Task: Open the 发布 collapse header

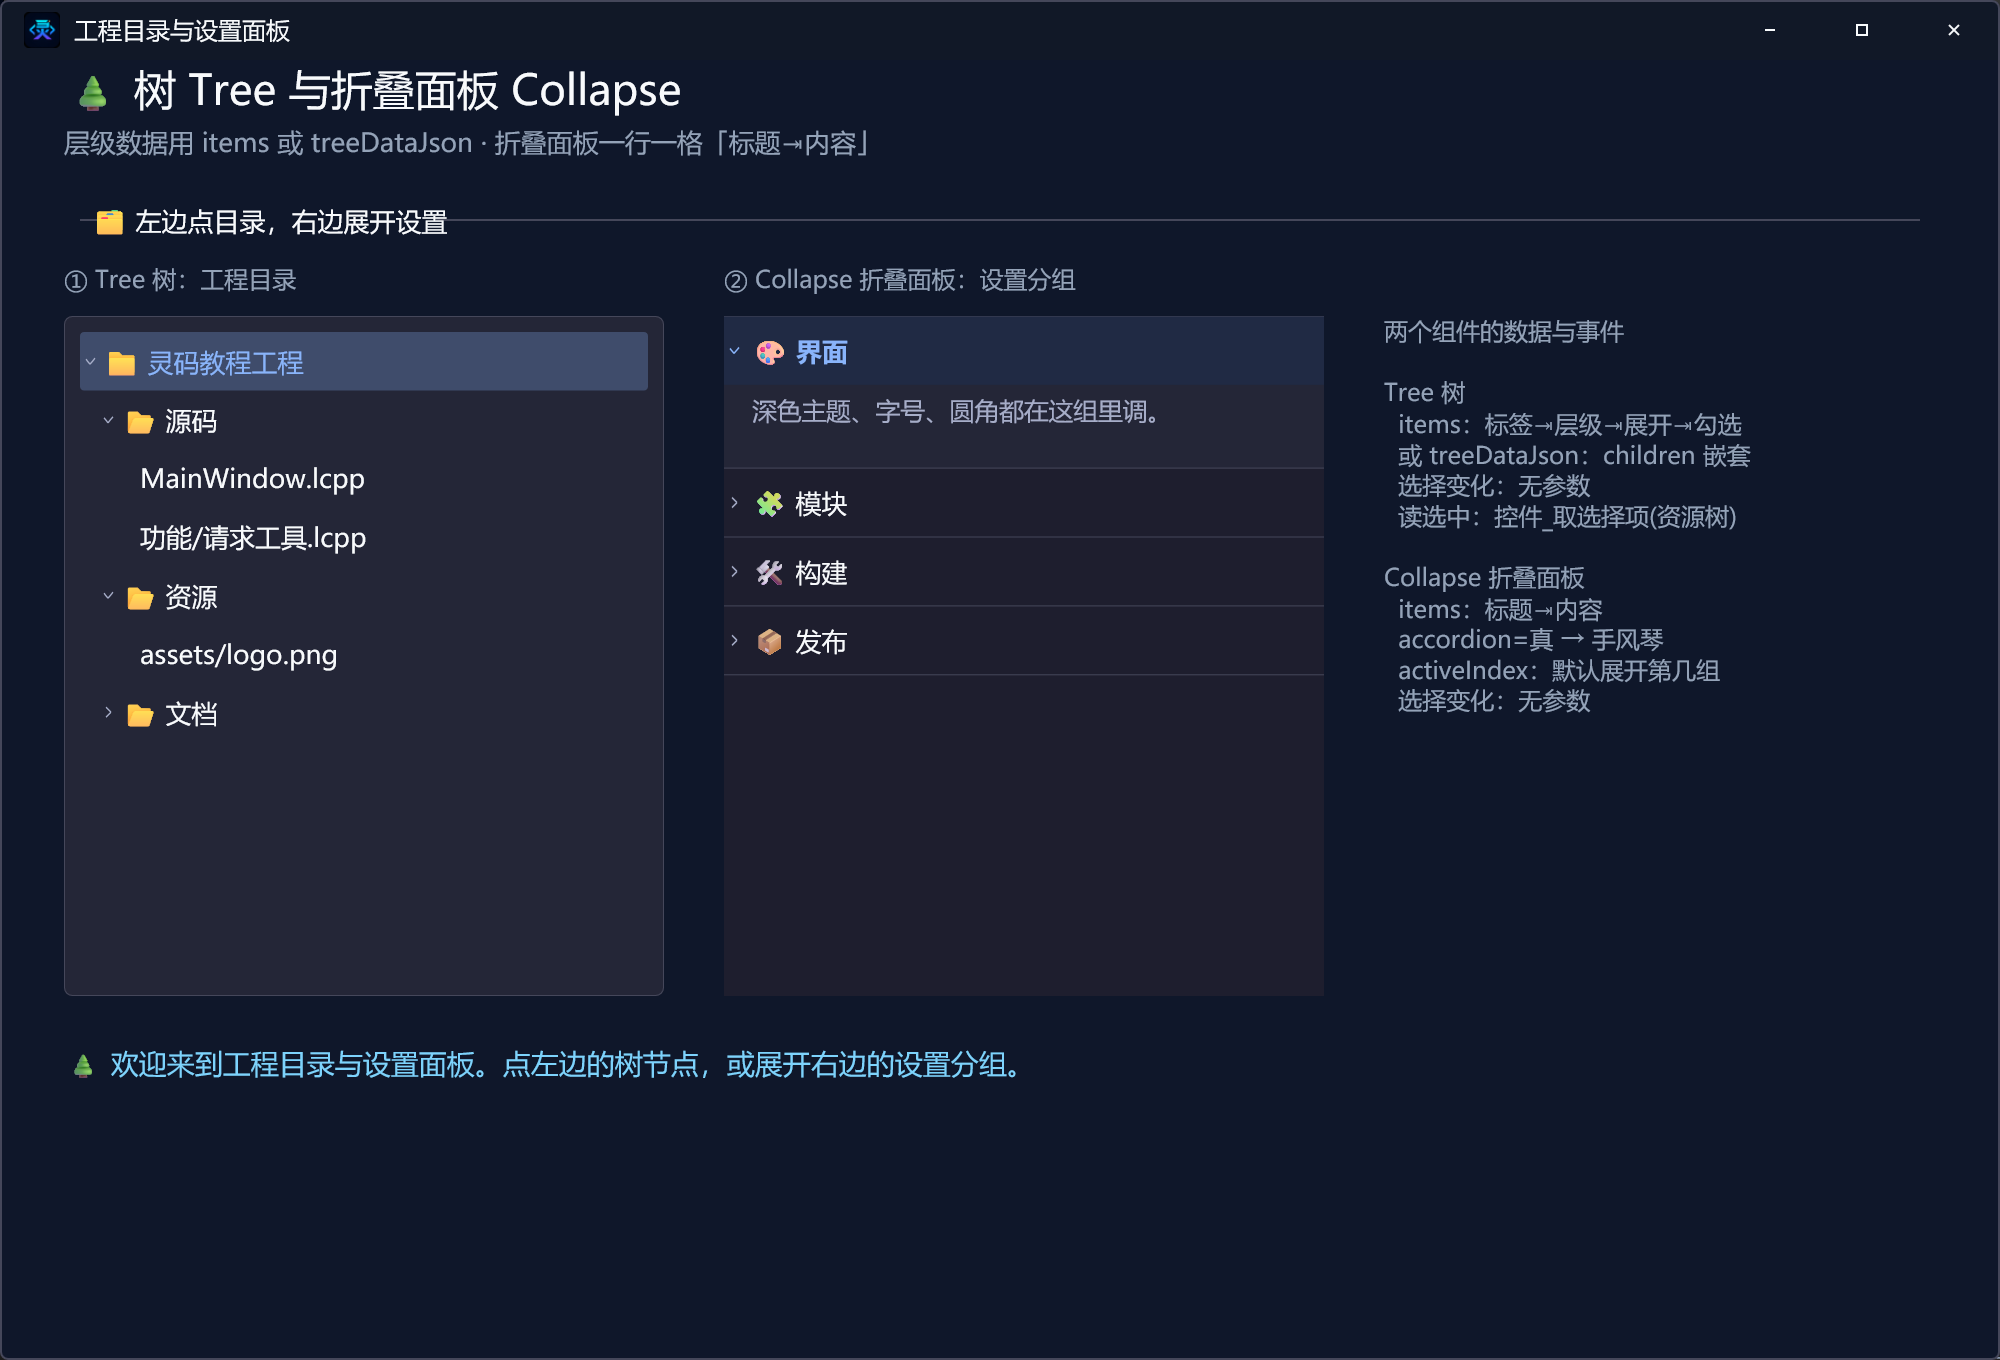Action: 1024,642
